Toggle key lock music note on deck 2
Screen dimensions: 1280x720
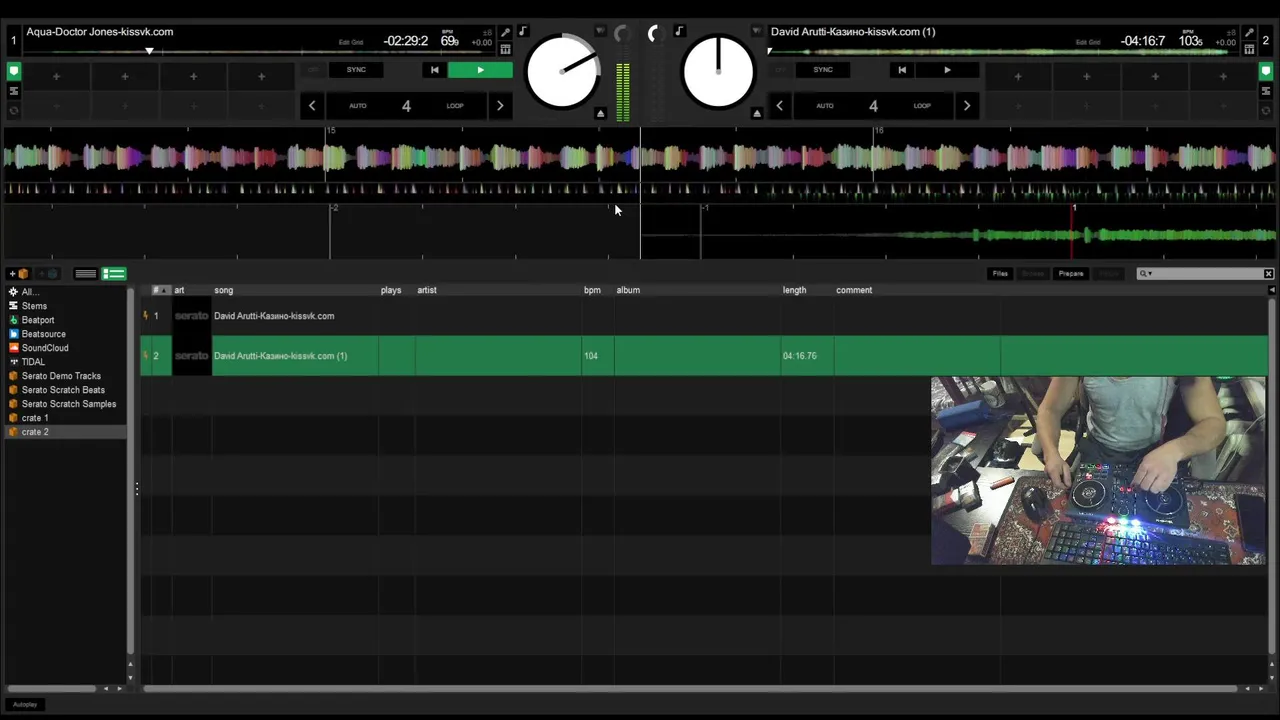tap(679, 32)
